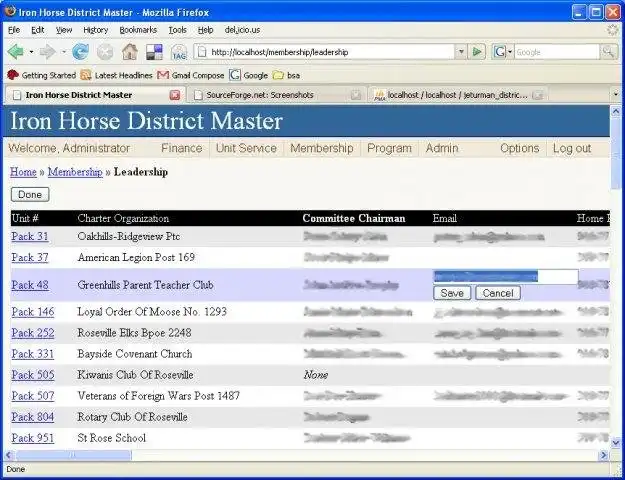Open the Pack 507 unit link

point(33,396)
